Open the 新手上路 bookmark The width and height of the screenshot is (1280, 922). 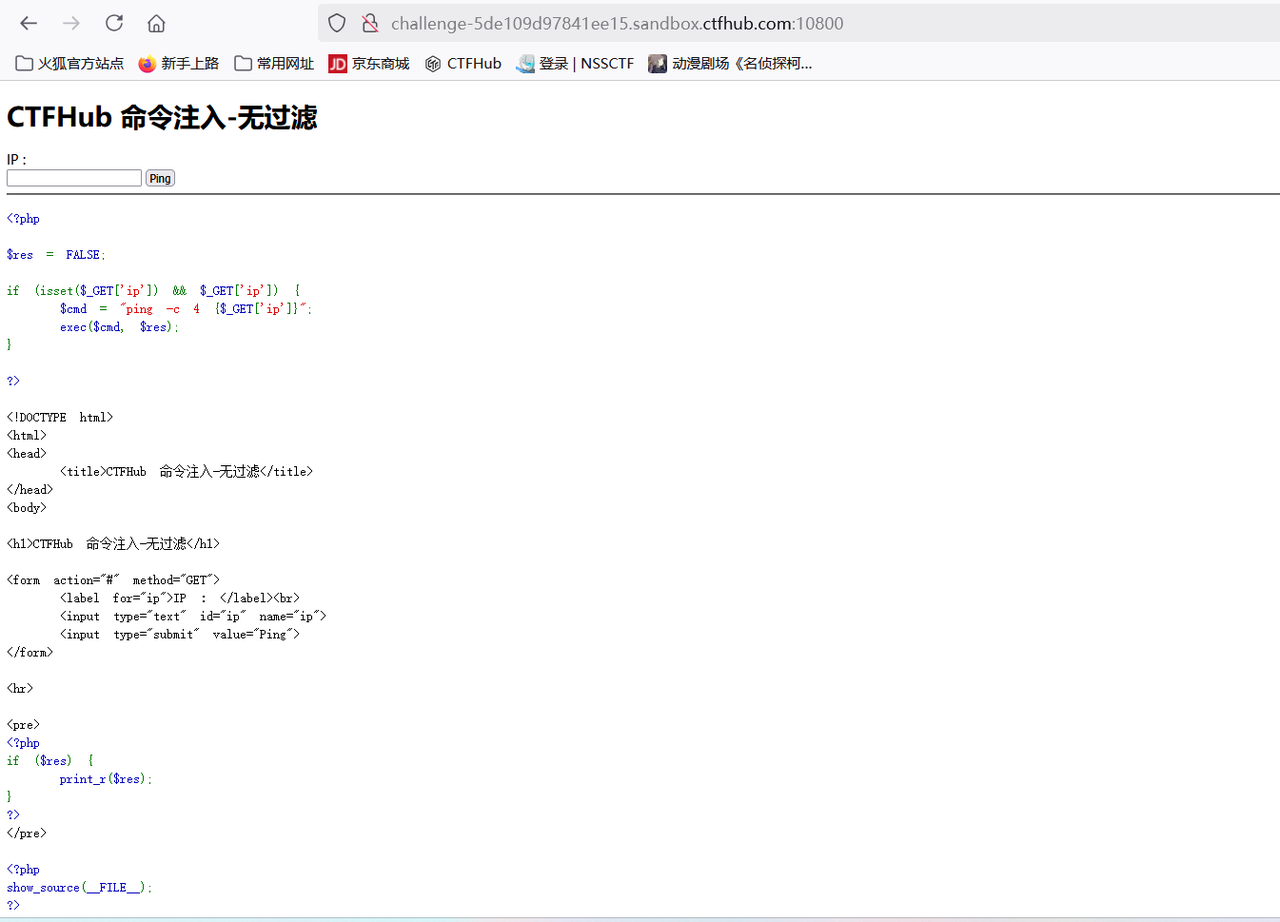pos(178,64)
